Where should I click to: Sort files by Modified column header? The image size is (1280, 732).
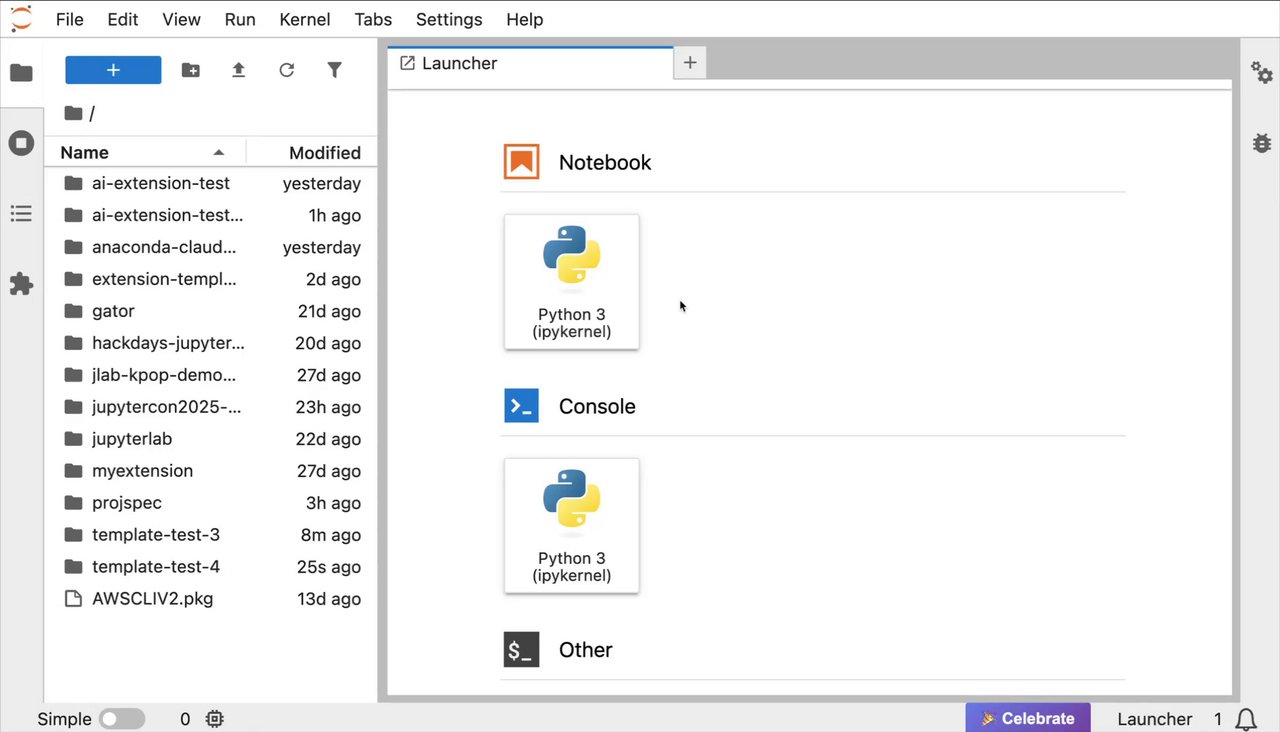pos(312,152)
